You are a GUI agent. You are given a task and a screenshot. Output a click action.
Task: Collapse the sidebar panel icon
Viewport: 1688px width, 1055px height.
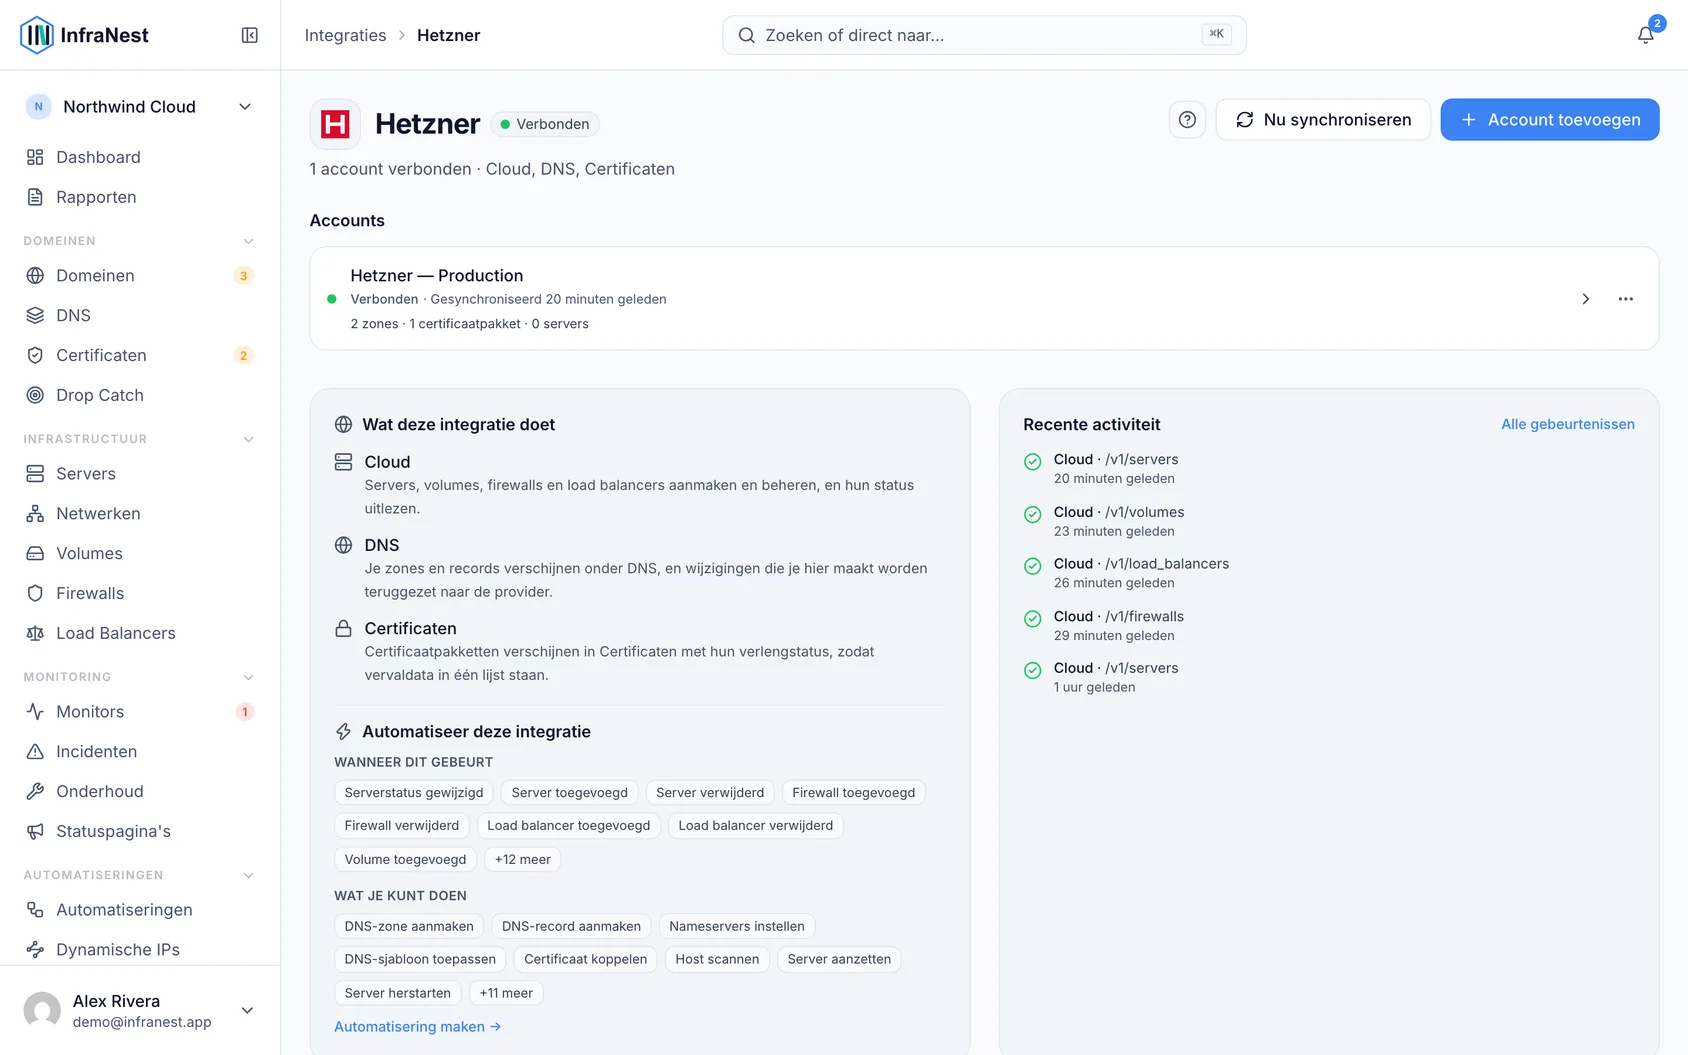tap(250, 35)
